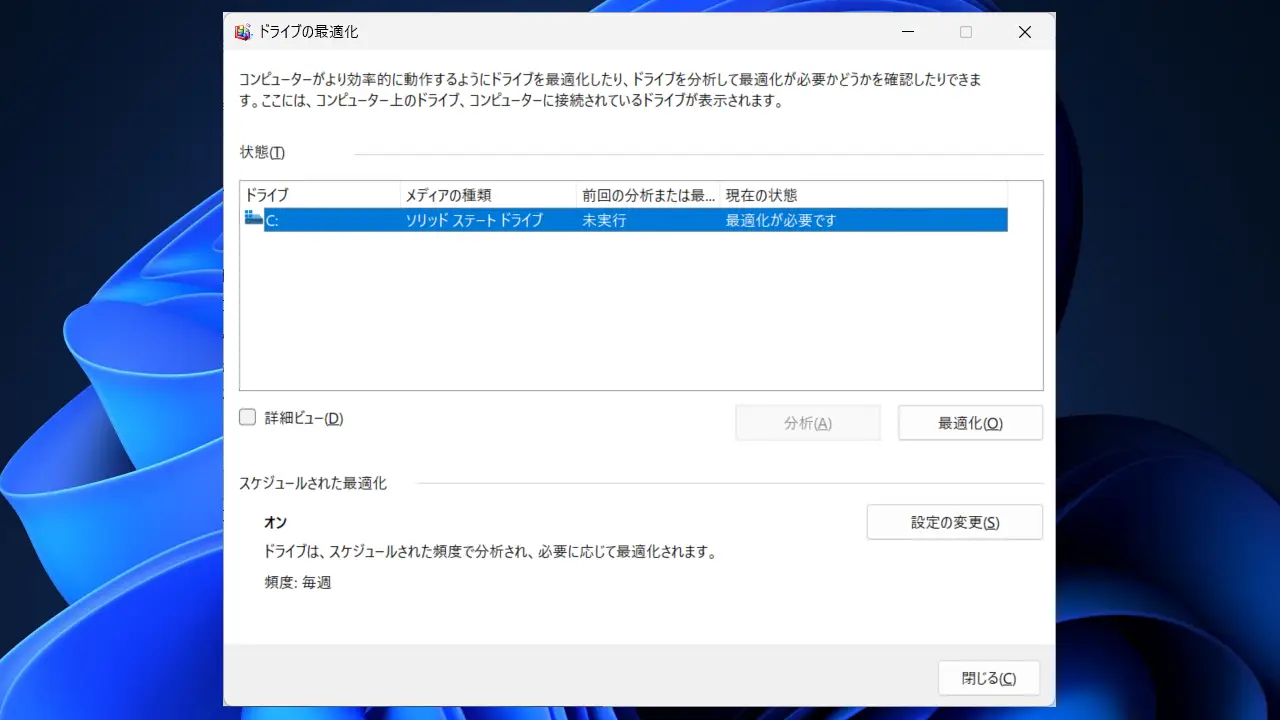
Task: Click the Optimize Drives icon in title bar
Action: 243,32
